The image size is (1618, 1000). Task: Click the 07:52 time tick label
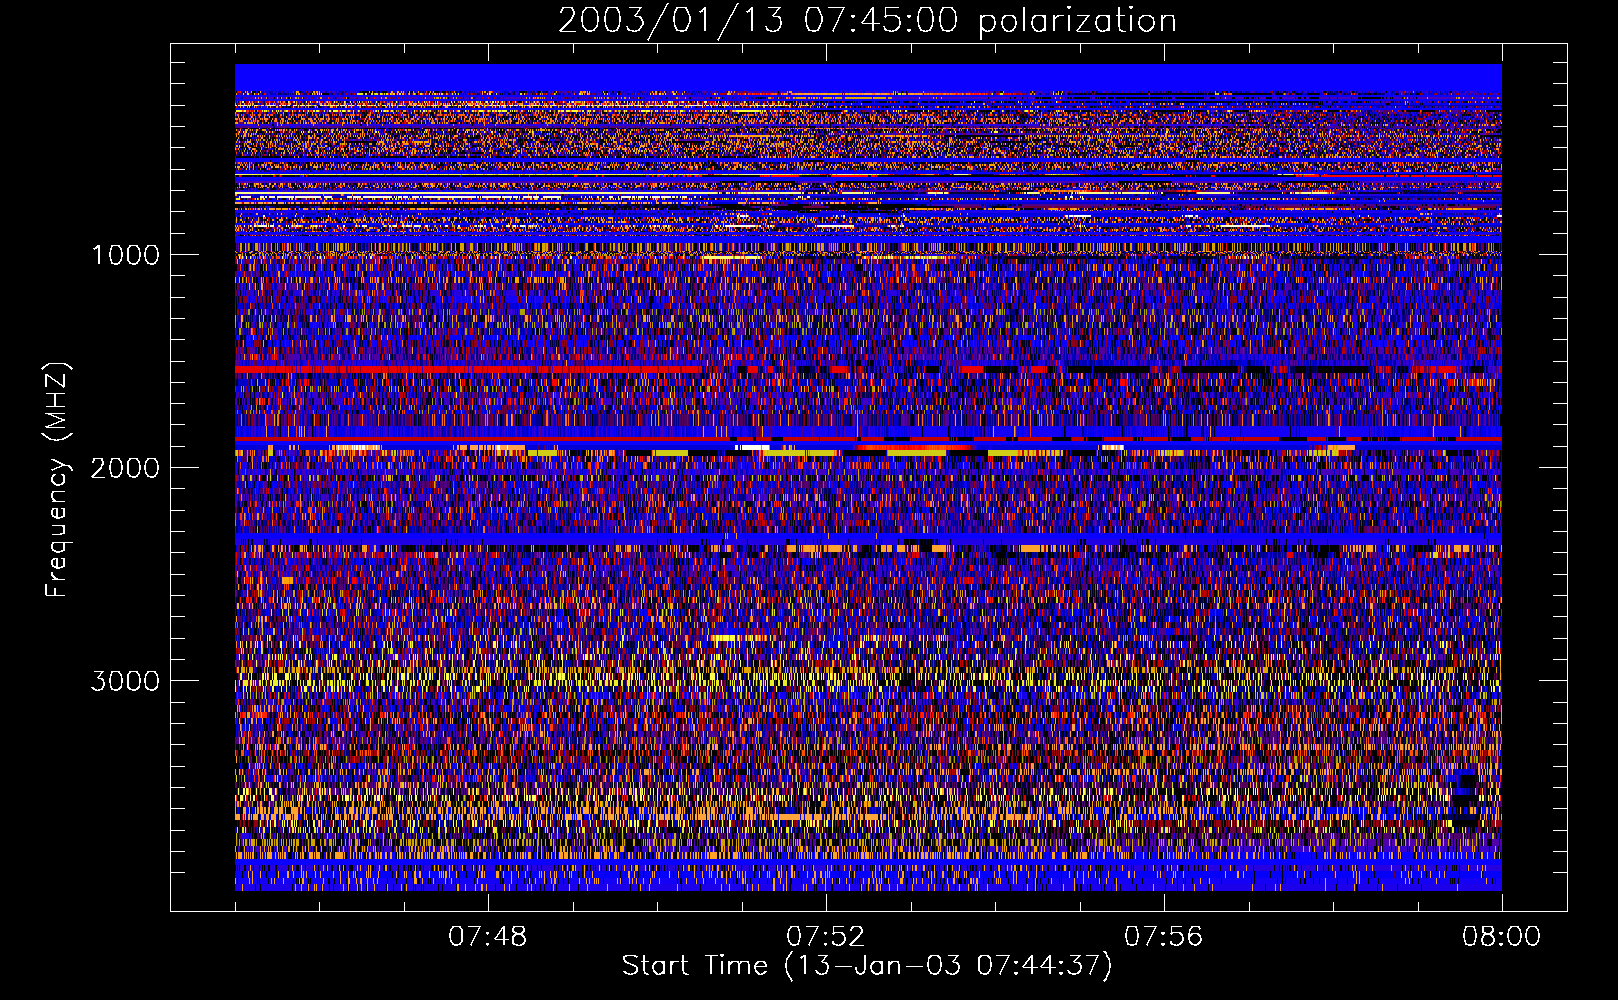coord(825,937)
